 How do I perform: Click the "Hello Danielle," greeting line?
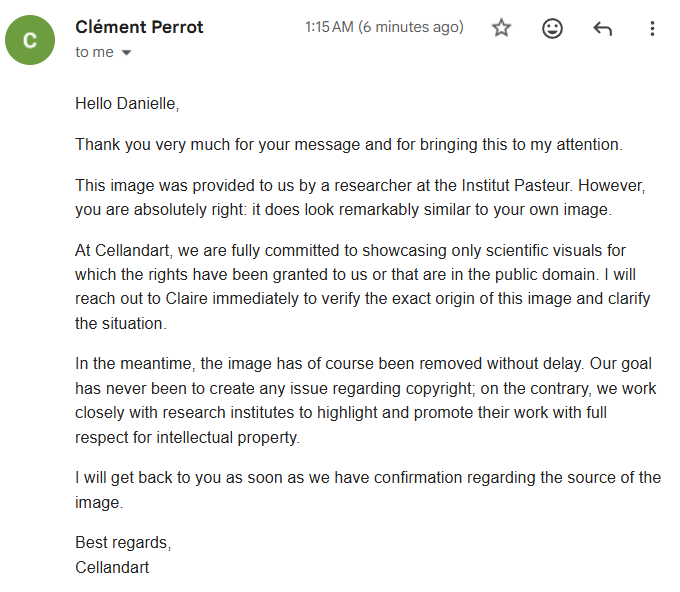[x=127, y=103]
